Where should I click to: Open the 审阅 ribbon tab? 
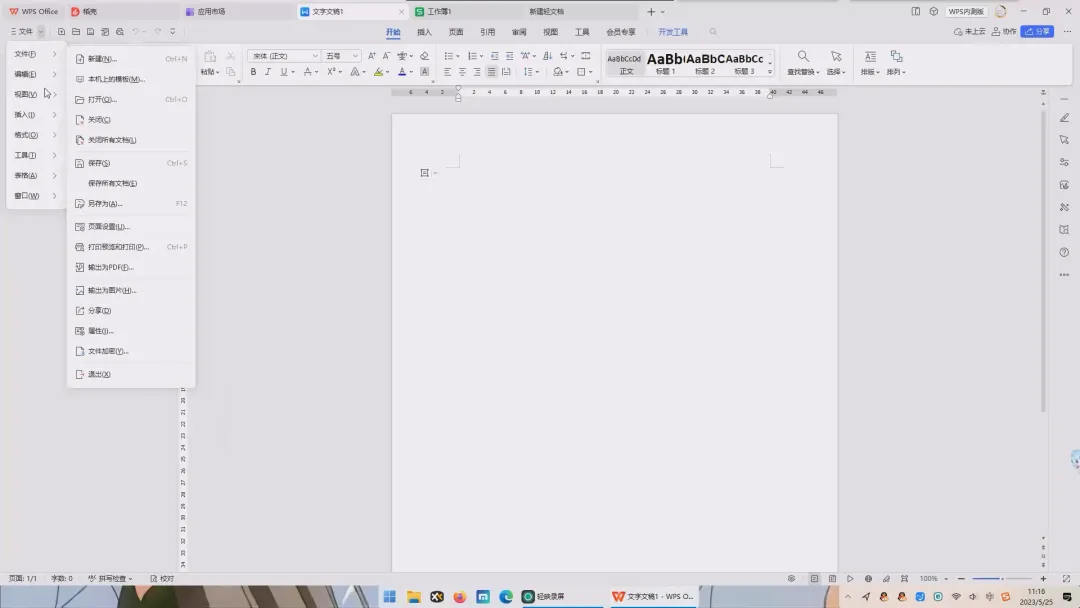pyautogui.click(x=519, y=32)
